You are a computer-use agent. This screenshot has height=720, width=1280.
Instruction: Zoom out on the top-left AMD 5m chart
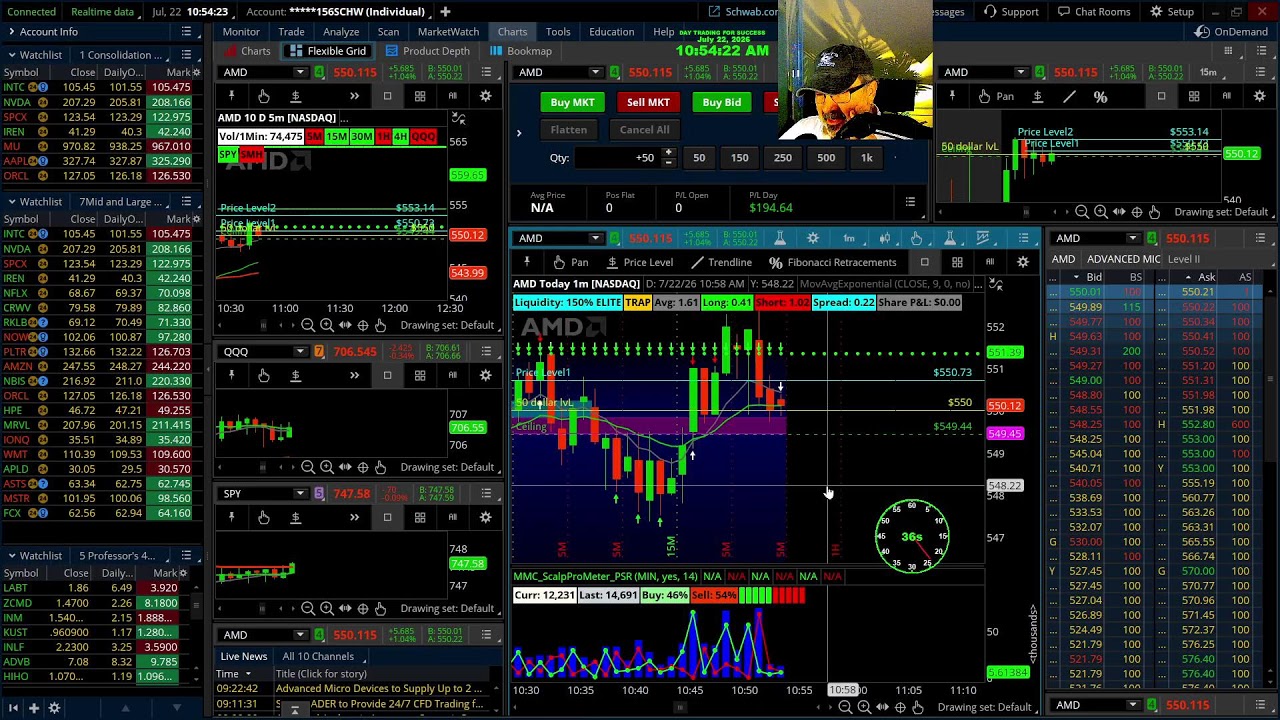pos(308,325)
